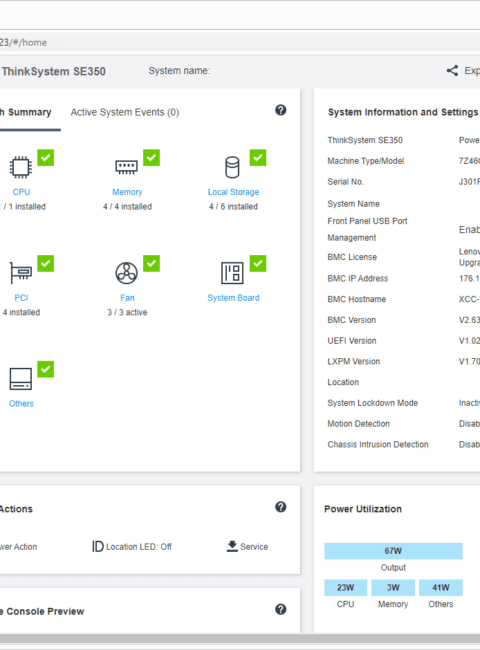Click Location LED: Off action

click(x=139, y=547)
